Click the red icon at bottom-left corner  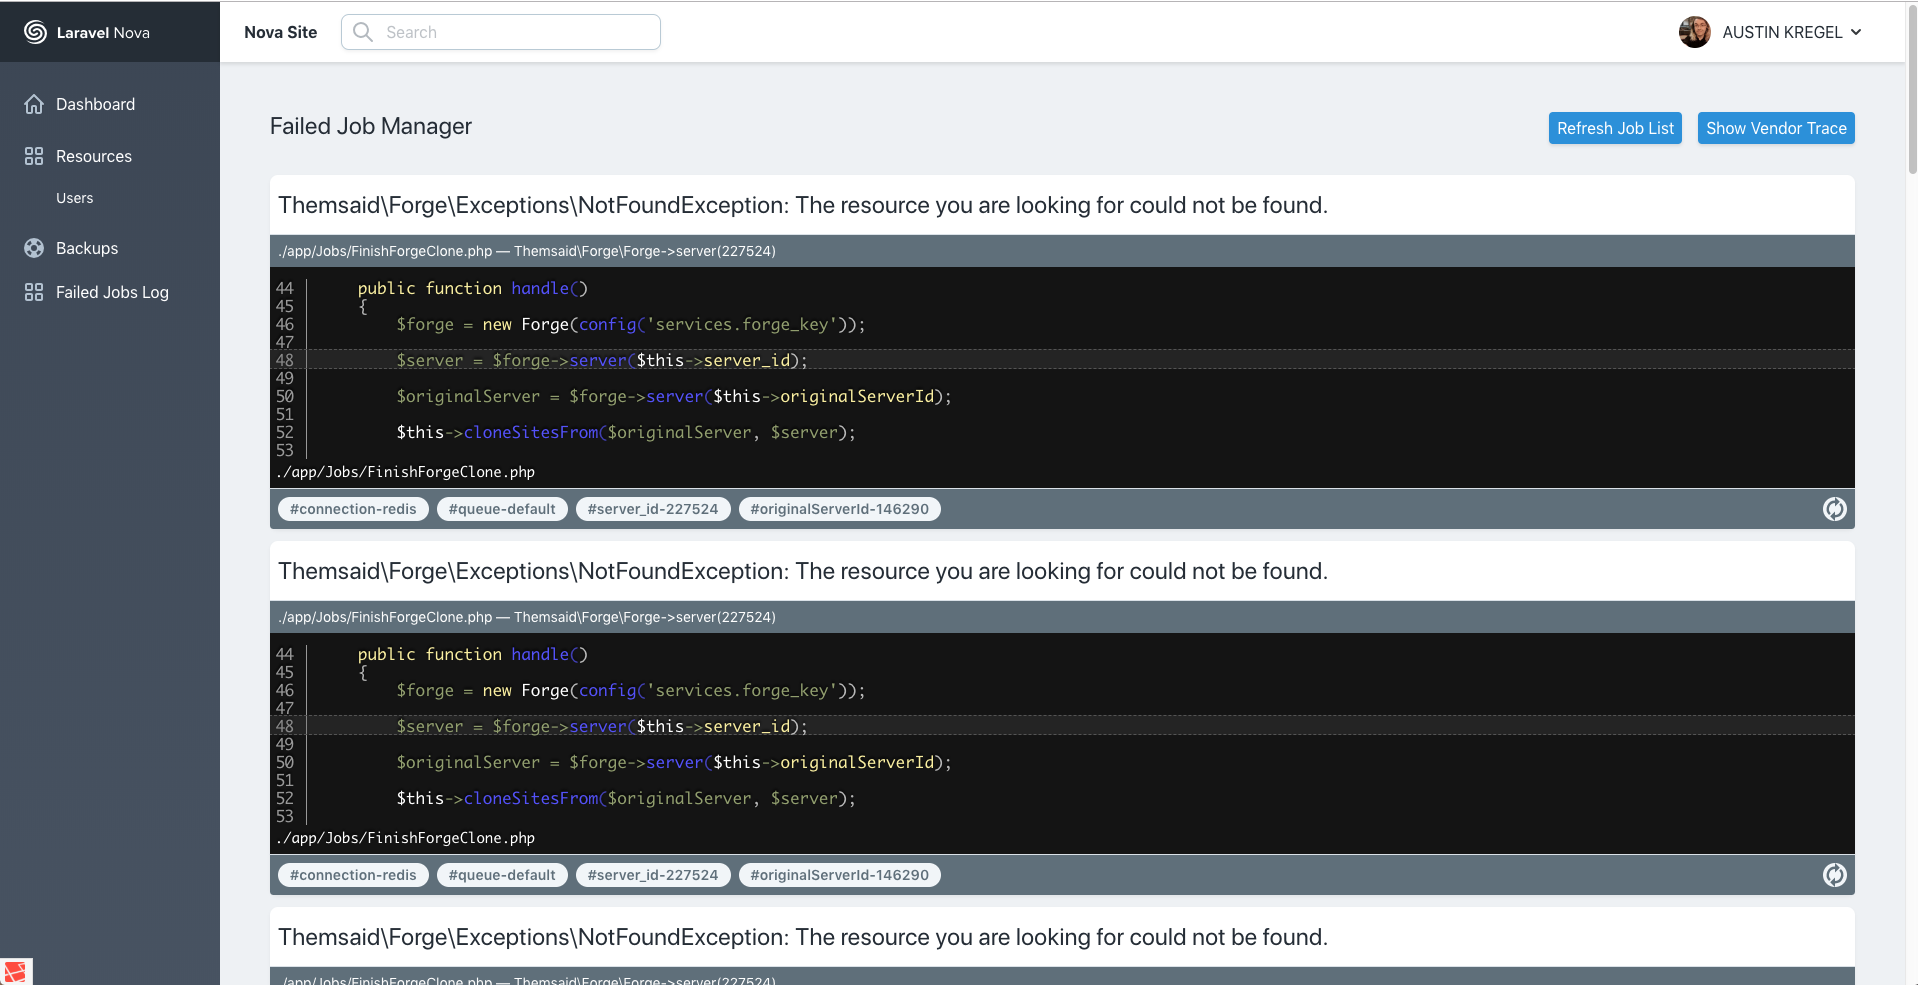tap(15, 971)
